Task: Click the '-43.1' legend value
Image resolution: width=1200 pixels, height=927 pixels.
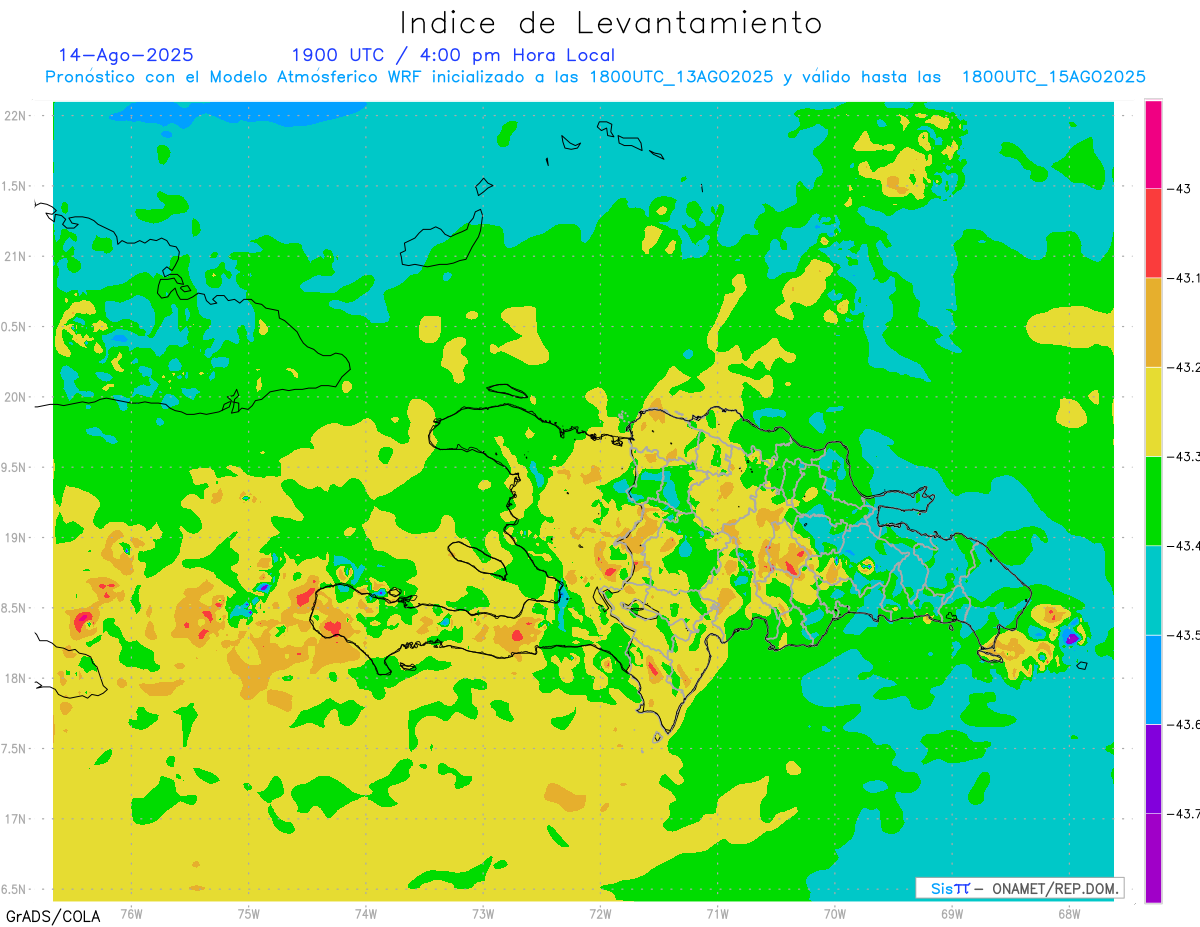Action: pyautogui.click(x=1183, y=278)
